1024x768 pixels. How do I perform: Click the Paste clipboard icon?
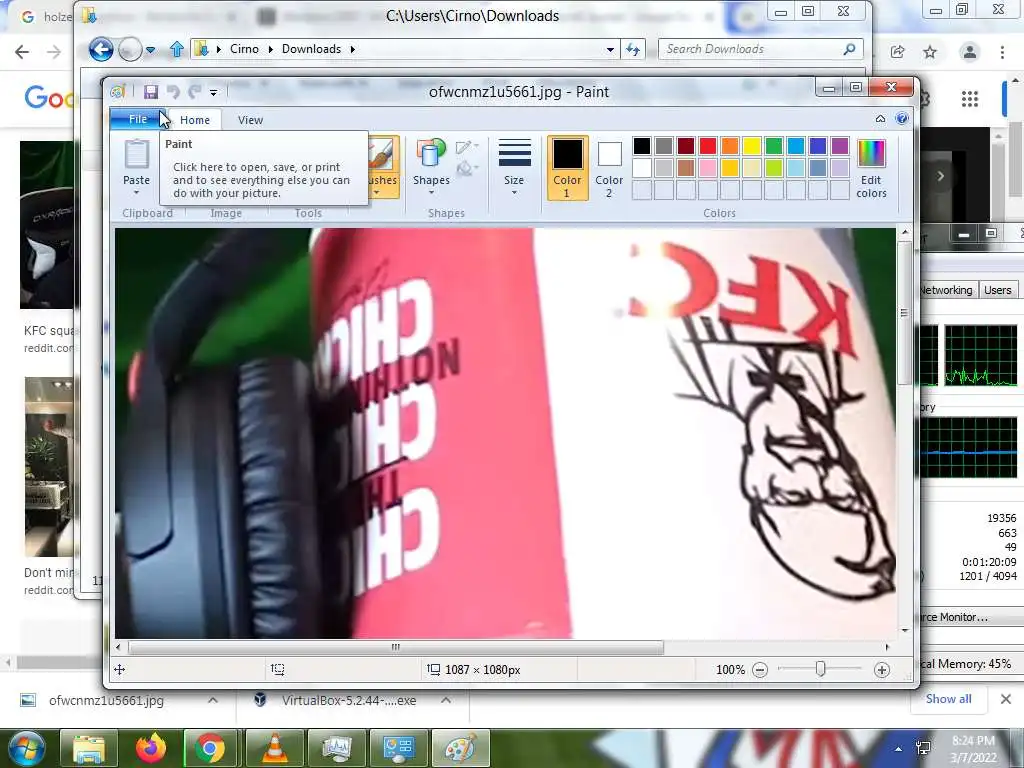point(136,155)
